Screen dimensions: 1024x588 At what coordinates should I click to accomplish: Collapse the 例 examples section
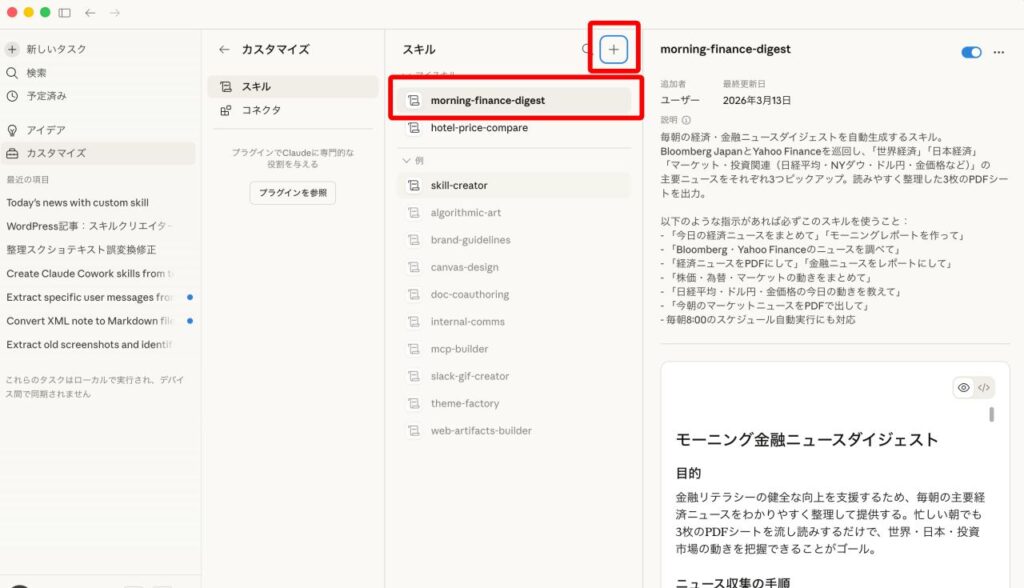point(406,160)
